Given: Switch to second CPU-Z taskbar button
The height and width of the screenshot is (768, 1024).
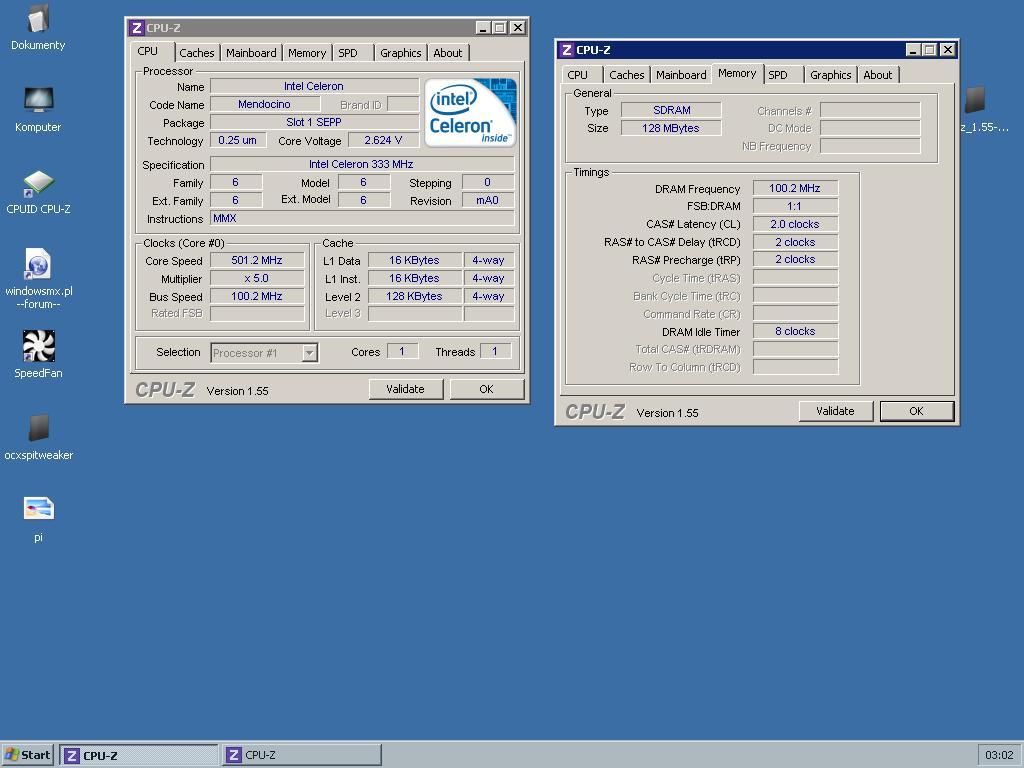Looking at the screenshot, I should 301,755.
